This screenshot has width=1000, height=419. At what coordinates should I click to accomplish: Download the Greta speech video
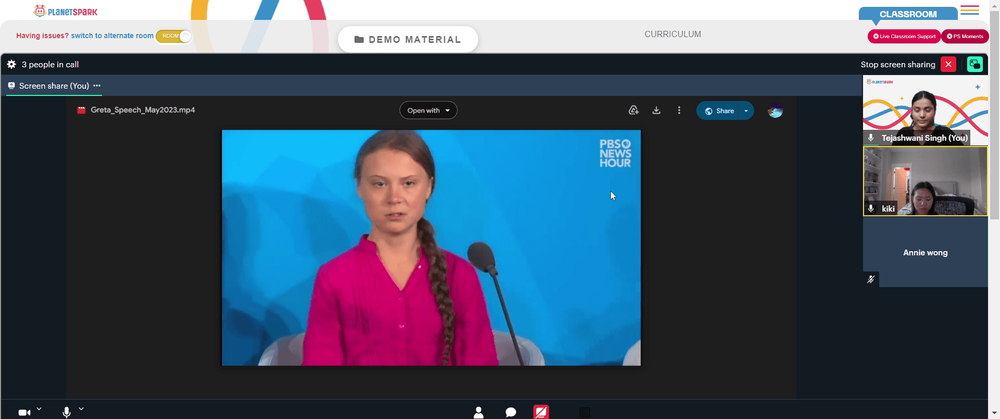(x=656, y=110)
